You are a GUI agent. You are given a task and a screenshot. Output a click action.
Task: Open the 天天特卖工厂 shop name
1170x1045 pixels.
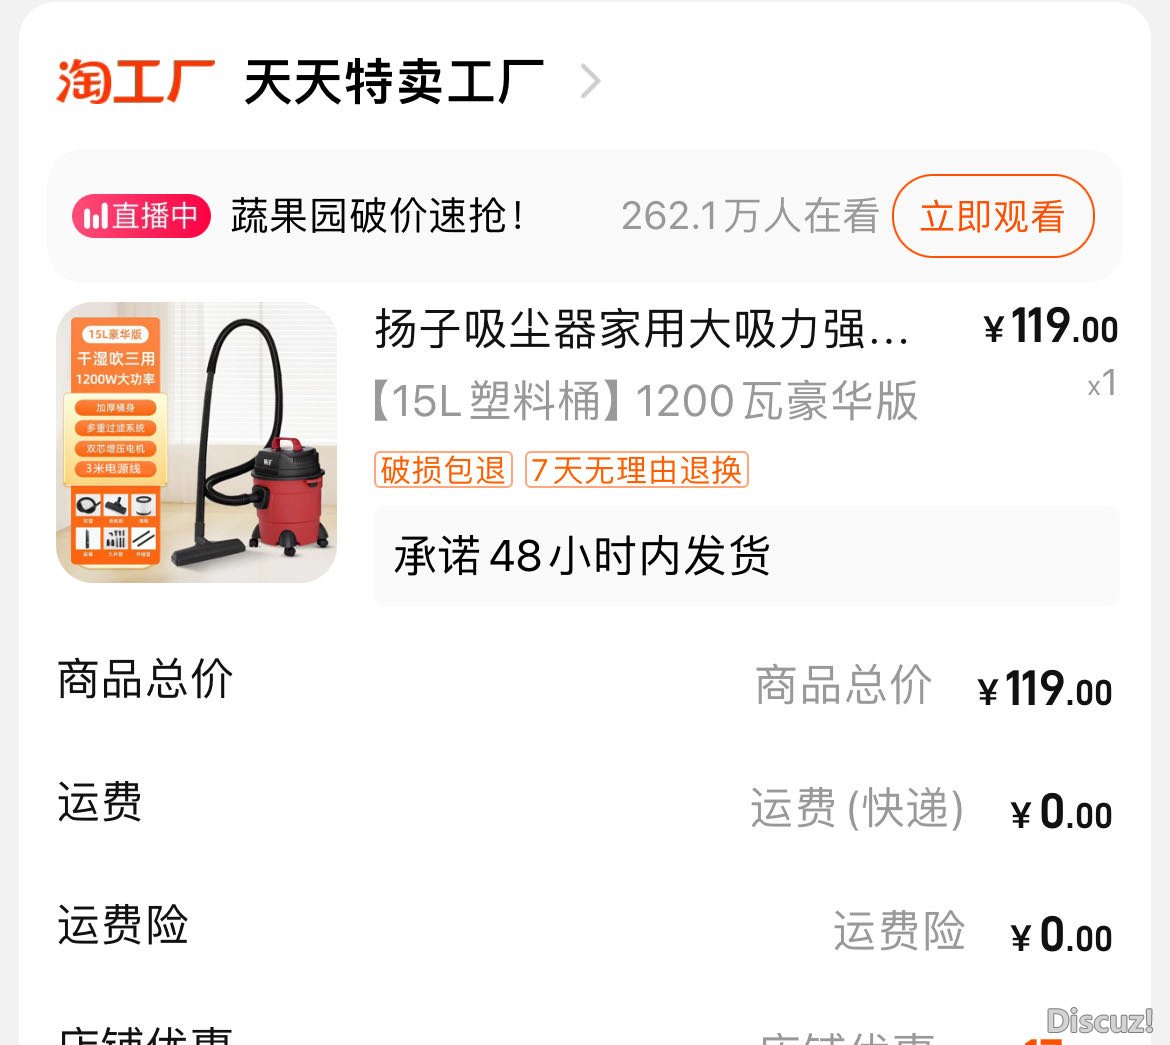(x=394, y=81)
